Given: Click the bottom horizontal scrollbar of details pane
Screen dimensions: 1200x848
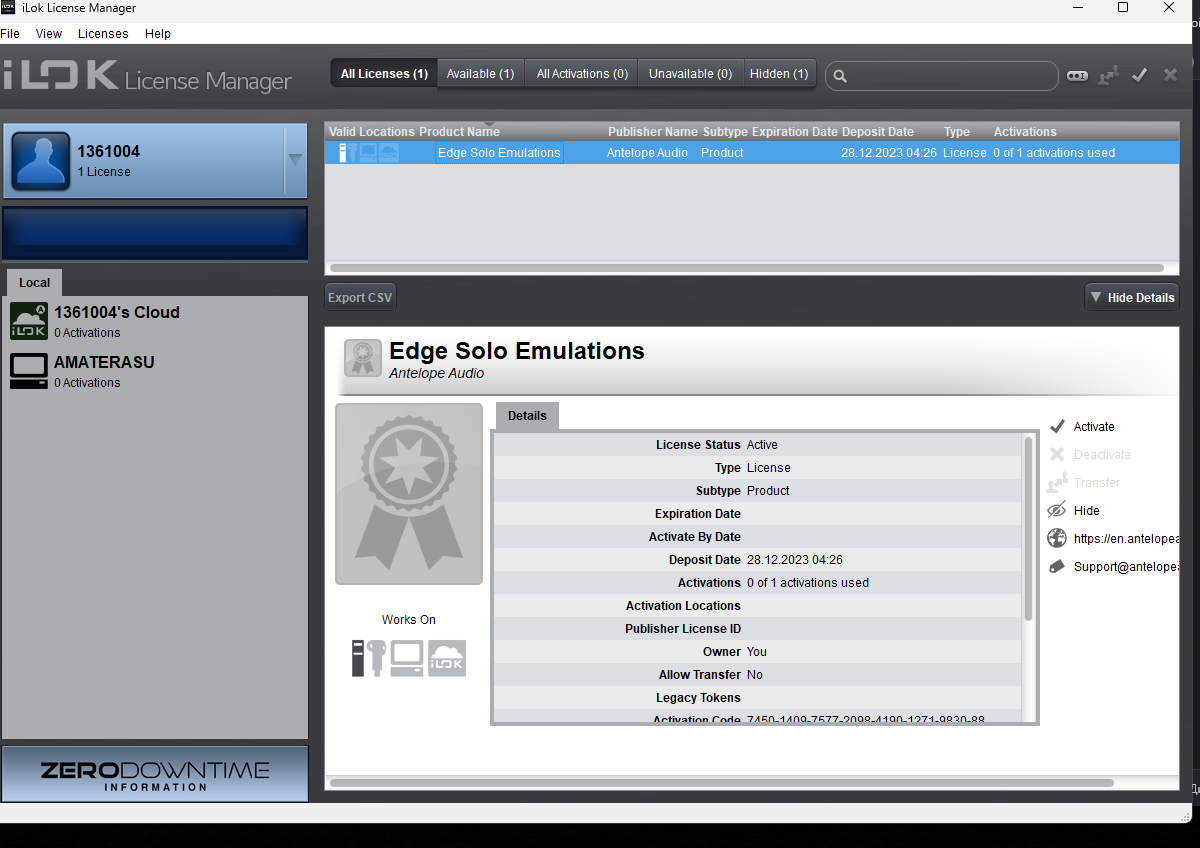Looking at the screenshot, I should (x=722, y=783).
